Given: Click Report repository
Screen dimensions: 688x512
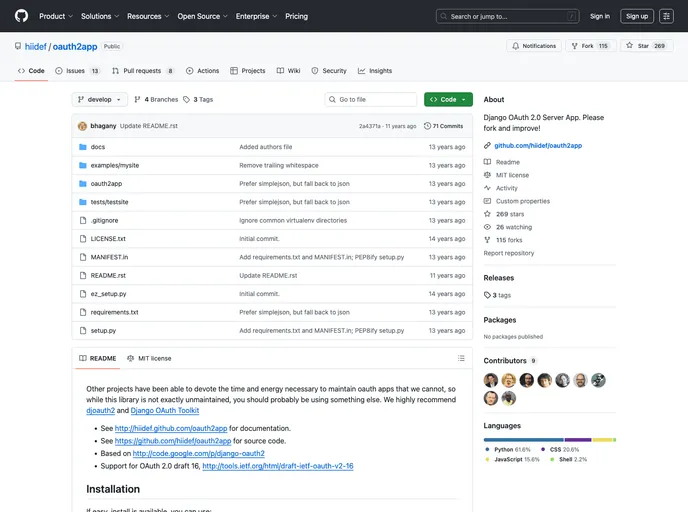Looking at the screenshot, I should pos(509,253).
